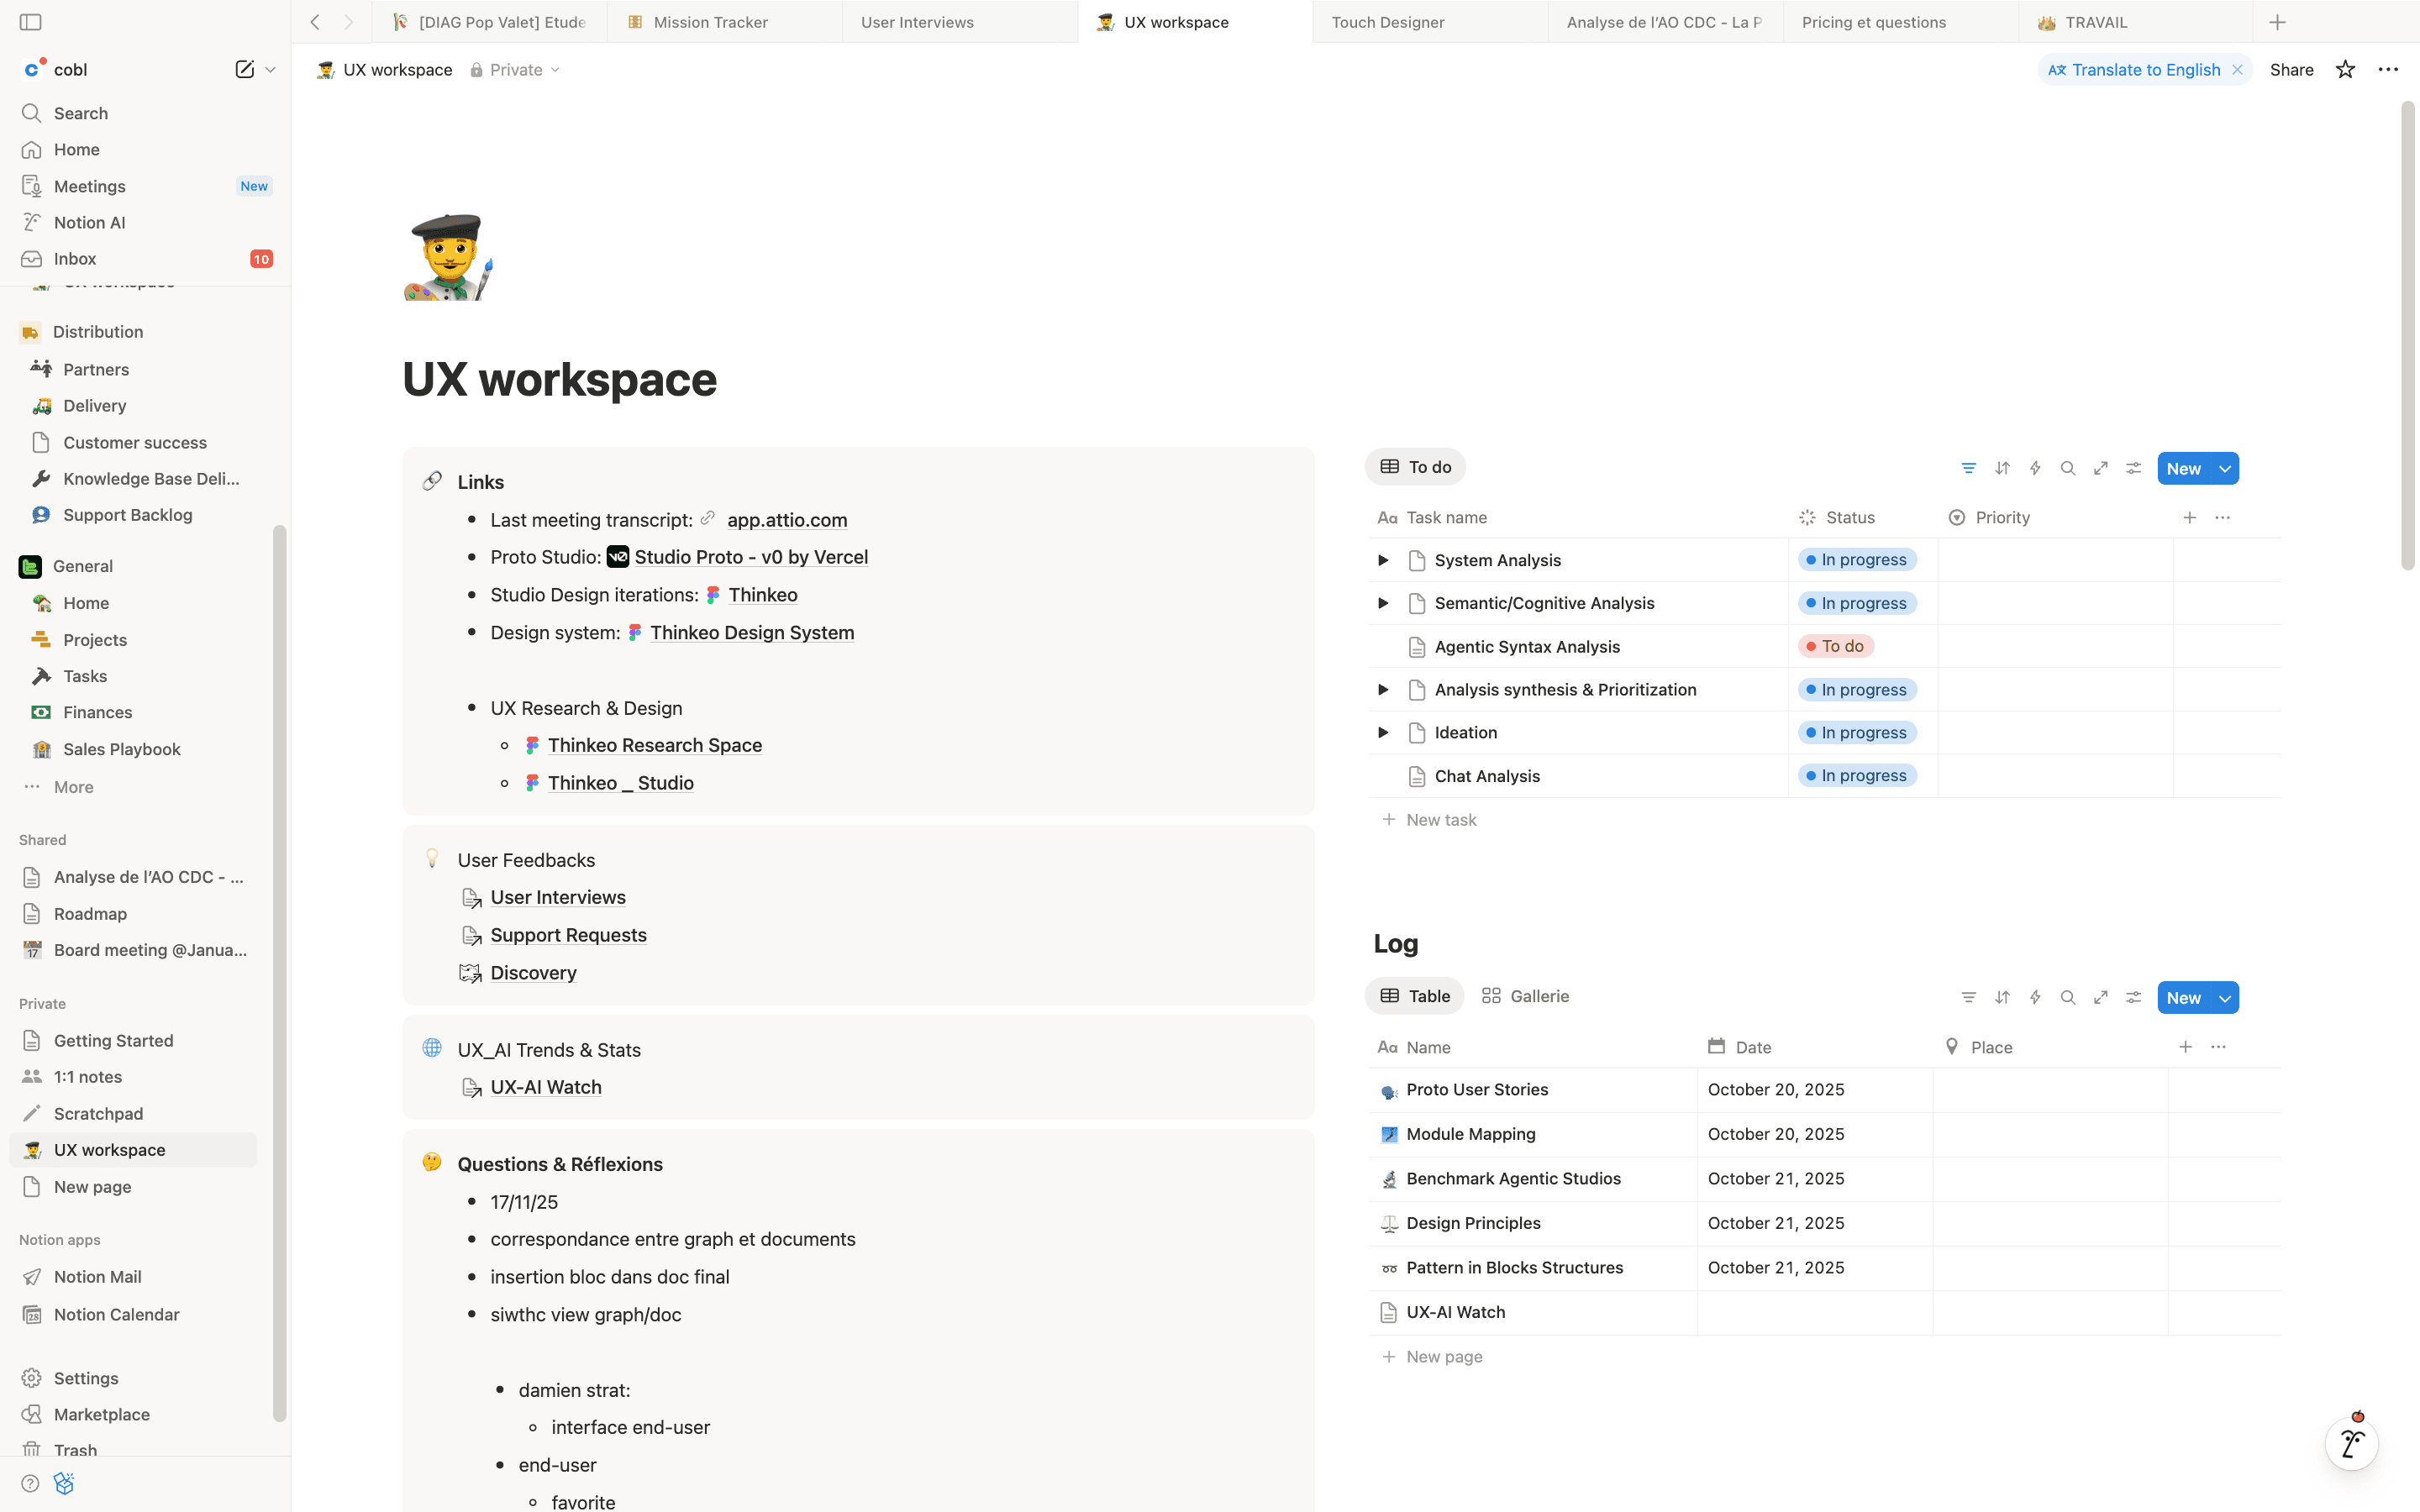Open the Benchmark Agentic Studios log entry
Viewport: 2420px width, 1512px height.
tap(1513, 1178)
